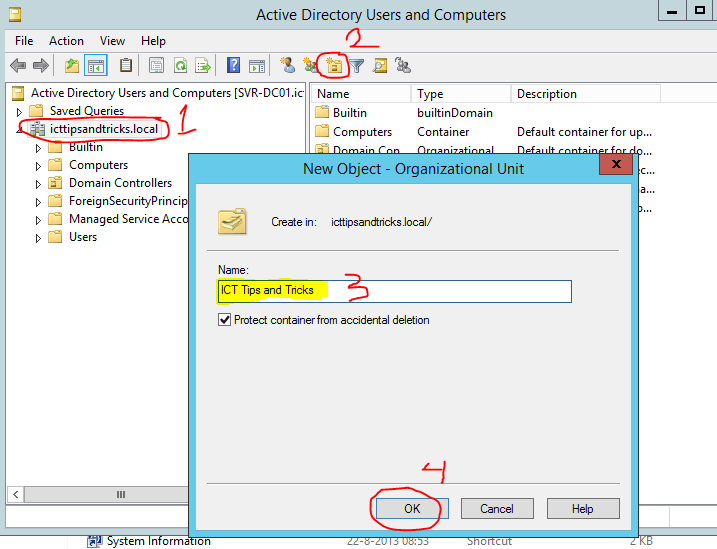Toggle Show/Hide Action Pane icon
The width and height of the screenshot is (717, 549).
pyautogui.click(x=257, y=66)
